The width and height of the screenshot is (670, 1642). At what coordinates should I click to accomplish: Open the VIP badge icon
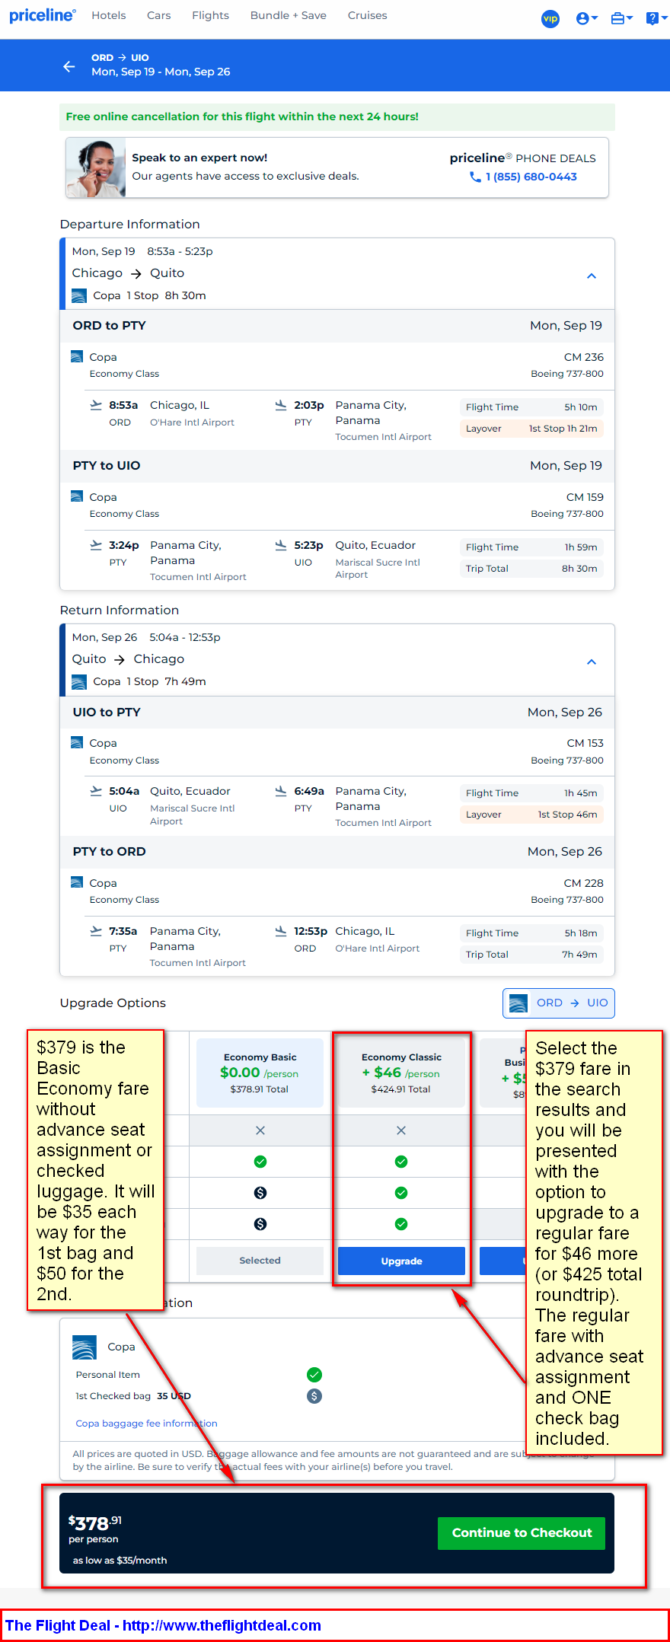(550, 18)
